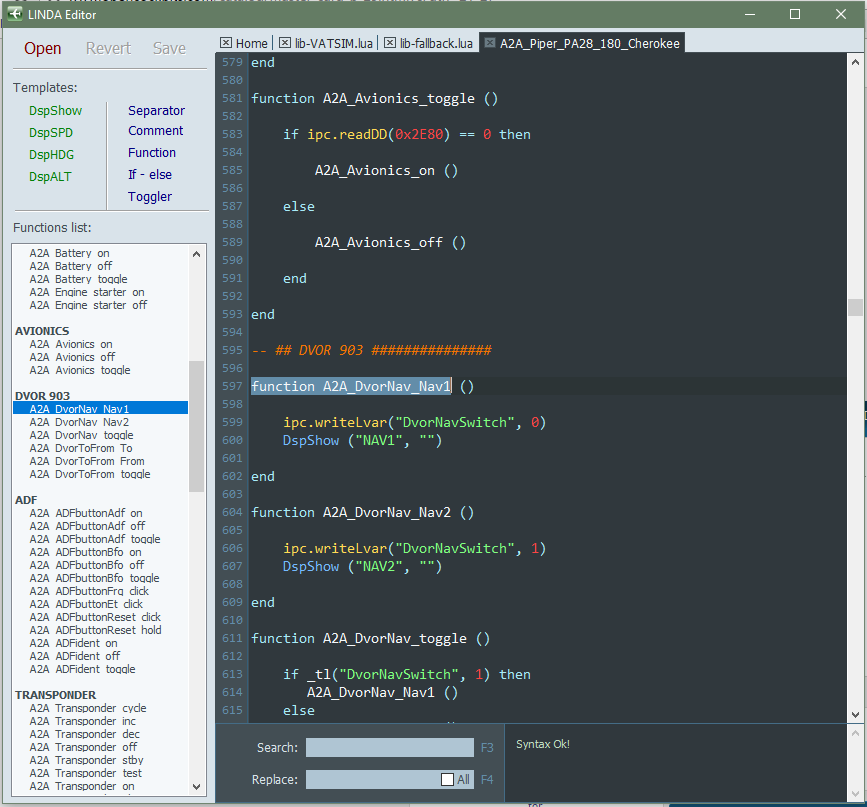Insert the Separator template
Viewport: 867px width, 807px height.
coord(156,111)
